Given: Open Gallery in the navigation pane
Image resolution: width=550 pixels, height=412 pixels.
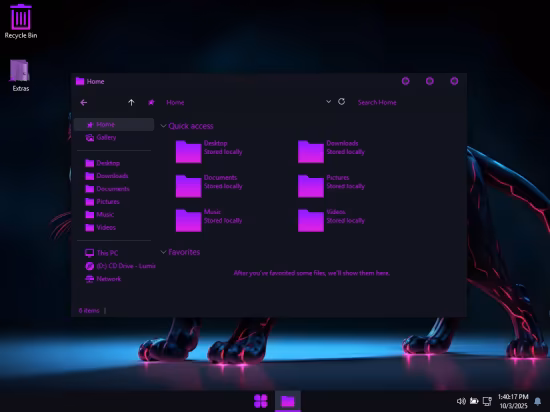Looking at the screenshot, I should pos(114,137).
